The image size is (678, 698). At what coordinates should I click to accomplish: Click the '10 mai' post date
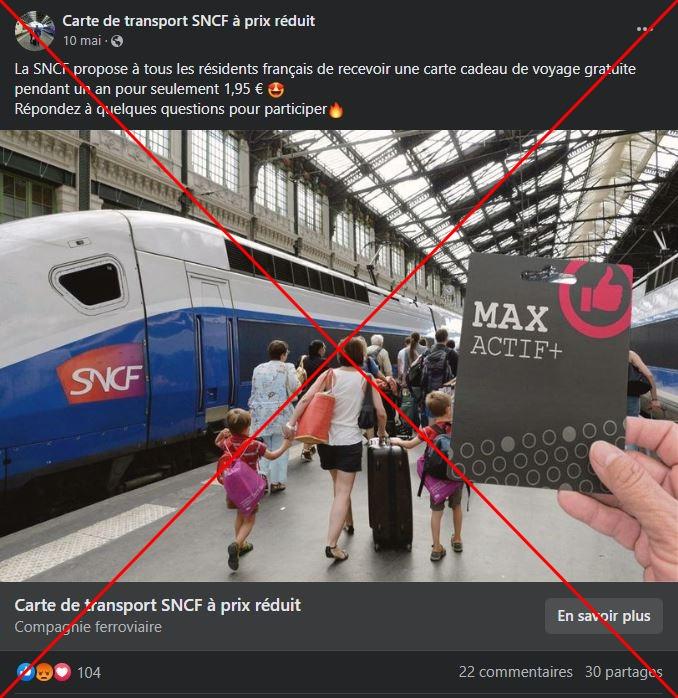82,41
